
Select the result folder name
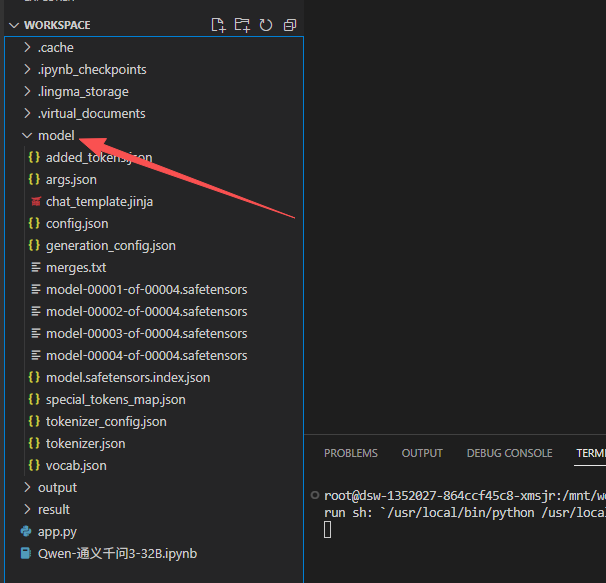click(54, 510)
